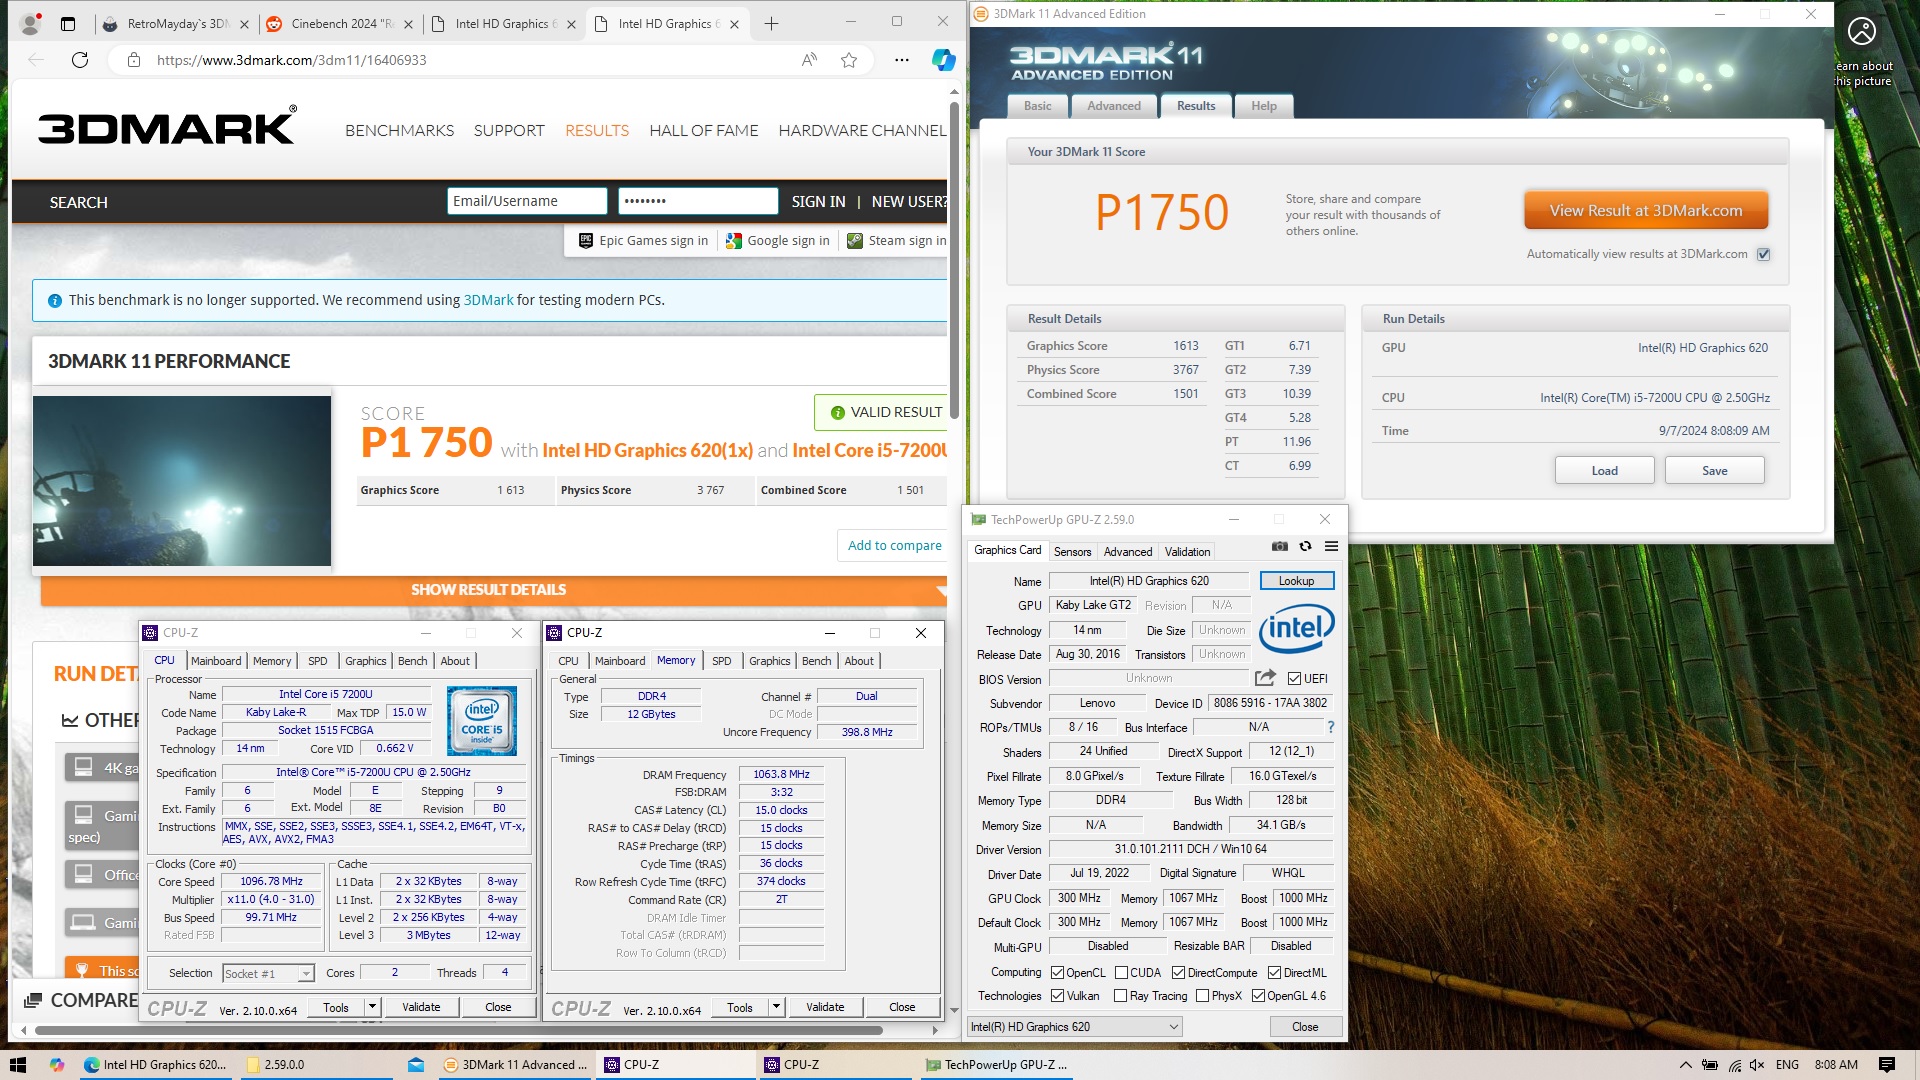Click Validate in CPU-Z Memory window
1920x1080 pixels.
click(825, 1007)
